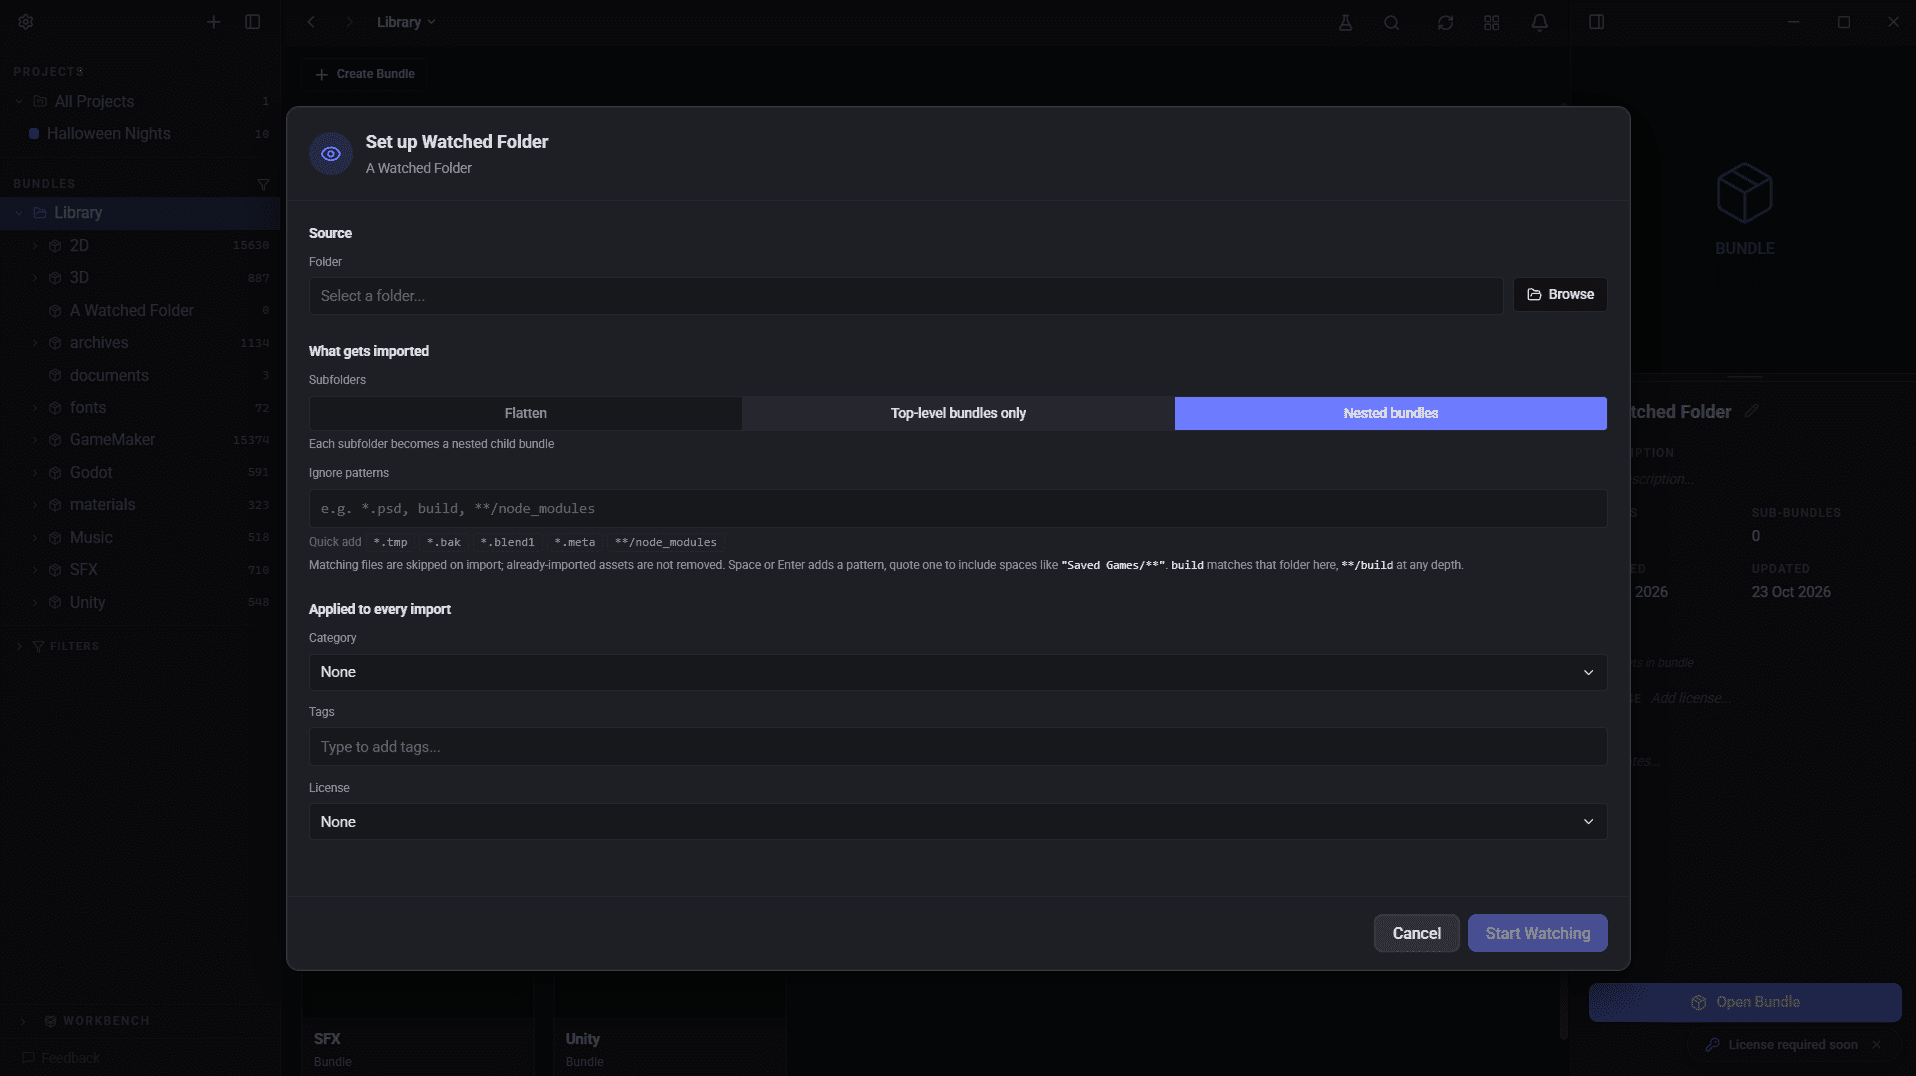The image size is (1916, 1076).
Task: Quick add *.meta pattern
Action: coord(575,542)
